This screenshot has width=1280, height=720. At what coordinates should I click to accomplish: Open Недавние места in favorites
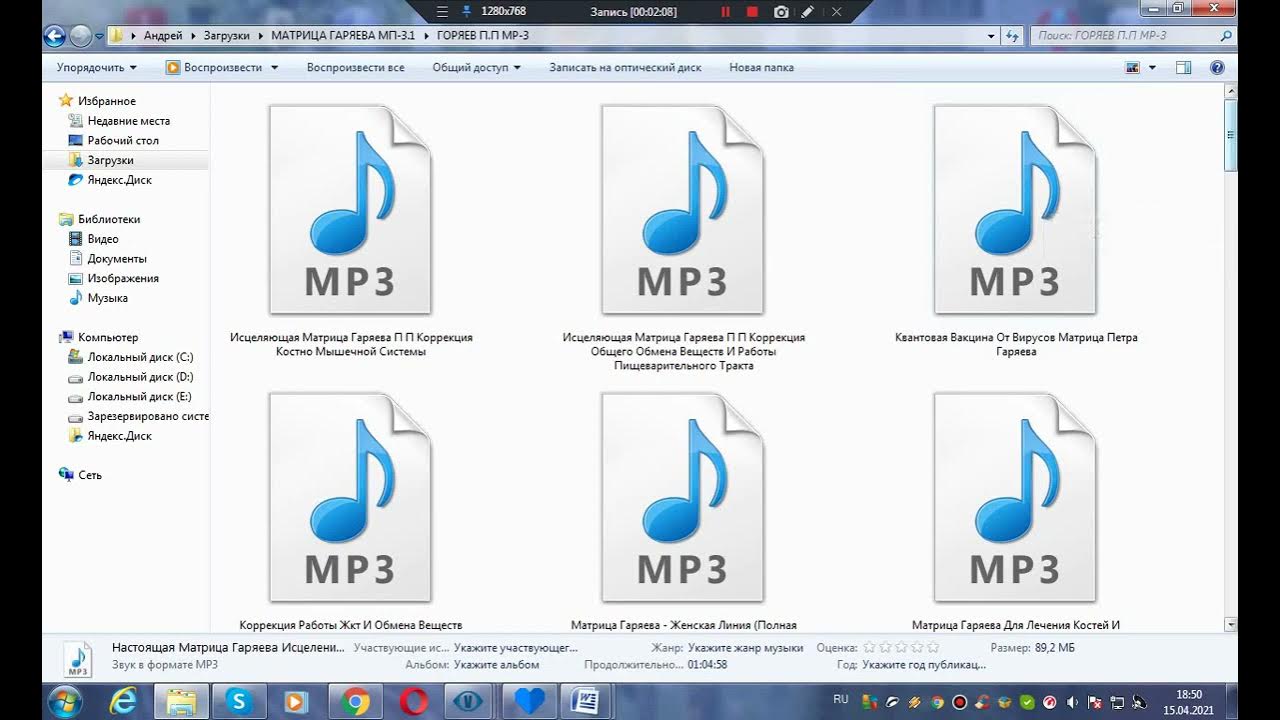128,121
